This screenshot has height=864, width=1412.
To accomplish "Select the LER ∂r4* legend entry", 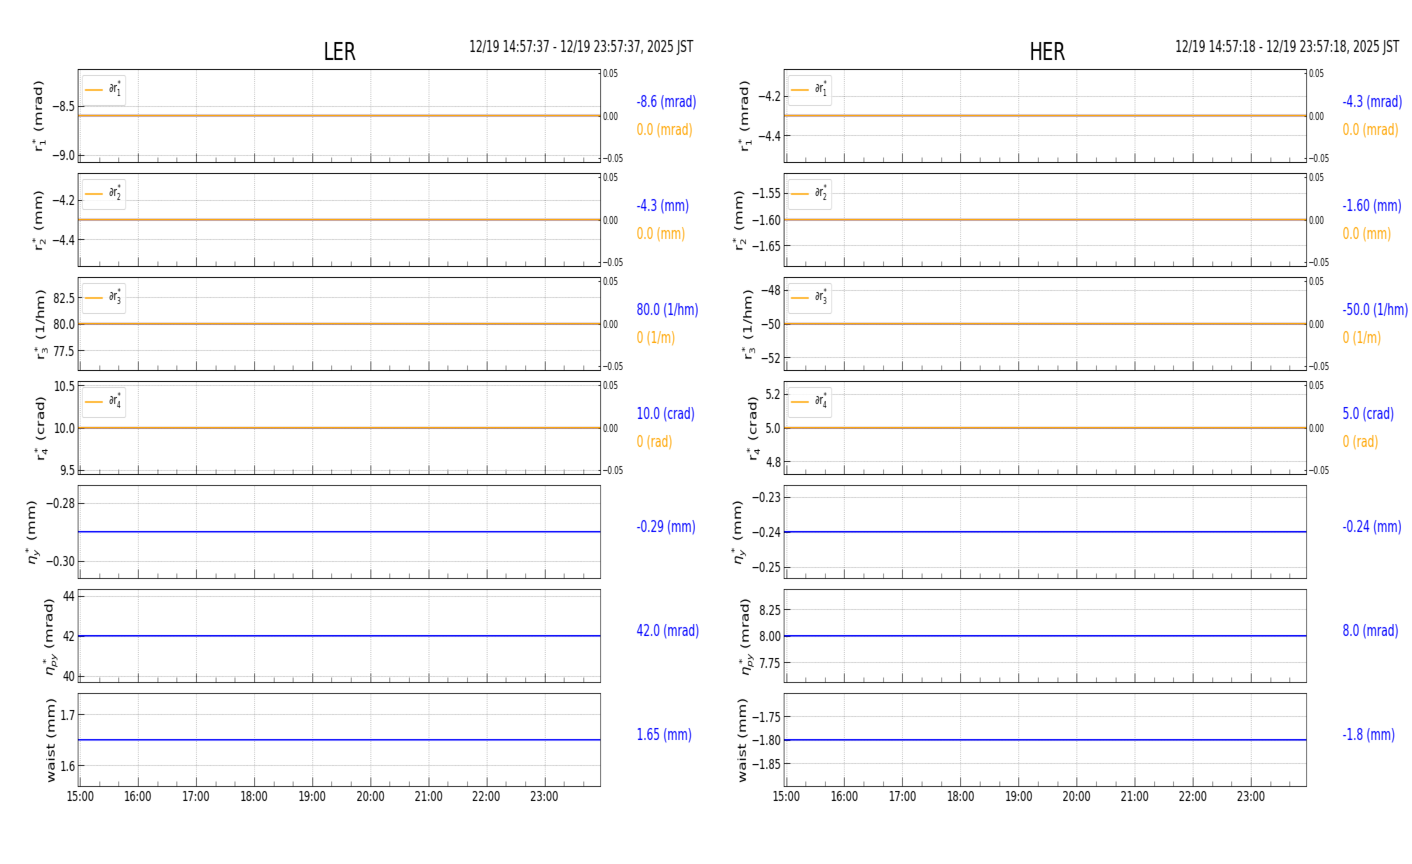I will [x=104, y=402].
